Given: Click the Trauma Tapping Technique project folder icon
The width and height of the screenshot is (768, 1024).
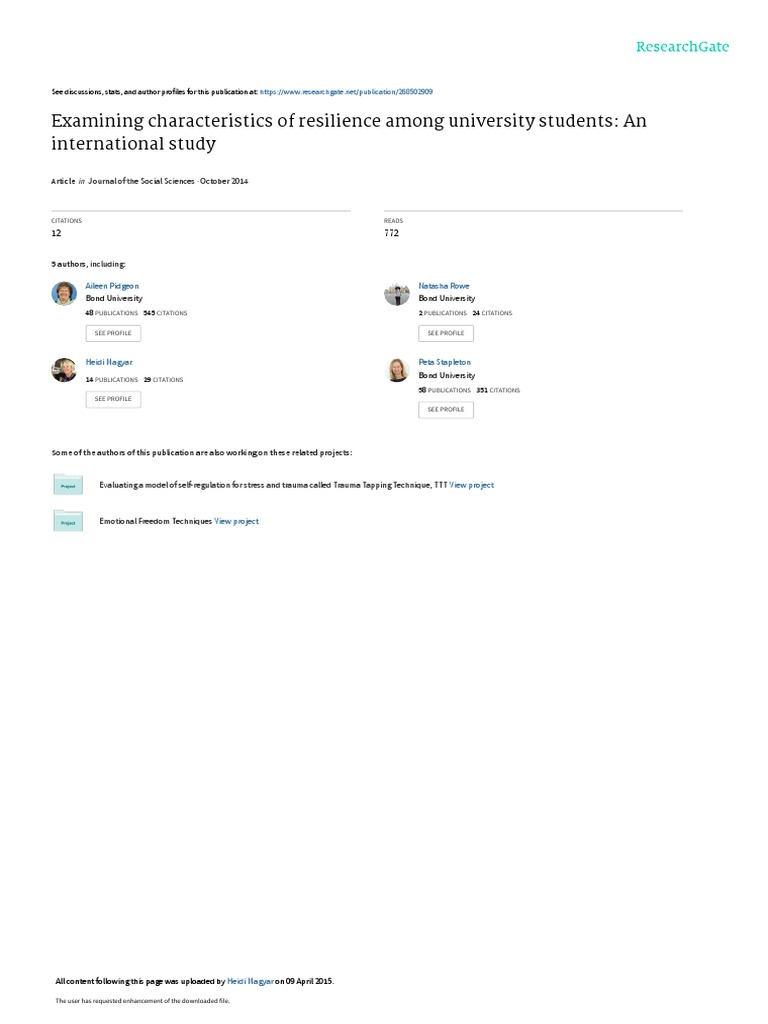Looking at the screenshot, I should [x=68, y=485].
